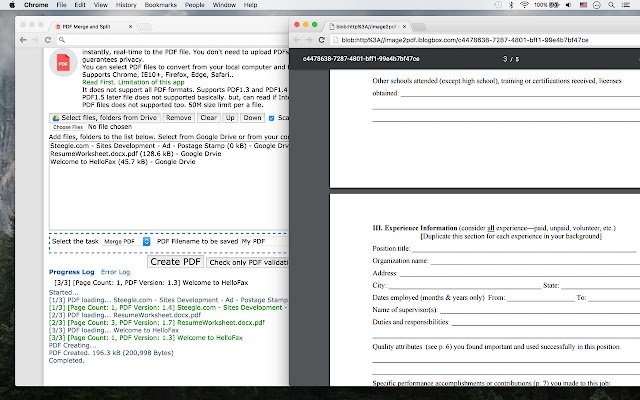Switch to the Error Log tab

(x=116, y=272)
